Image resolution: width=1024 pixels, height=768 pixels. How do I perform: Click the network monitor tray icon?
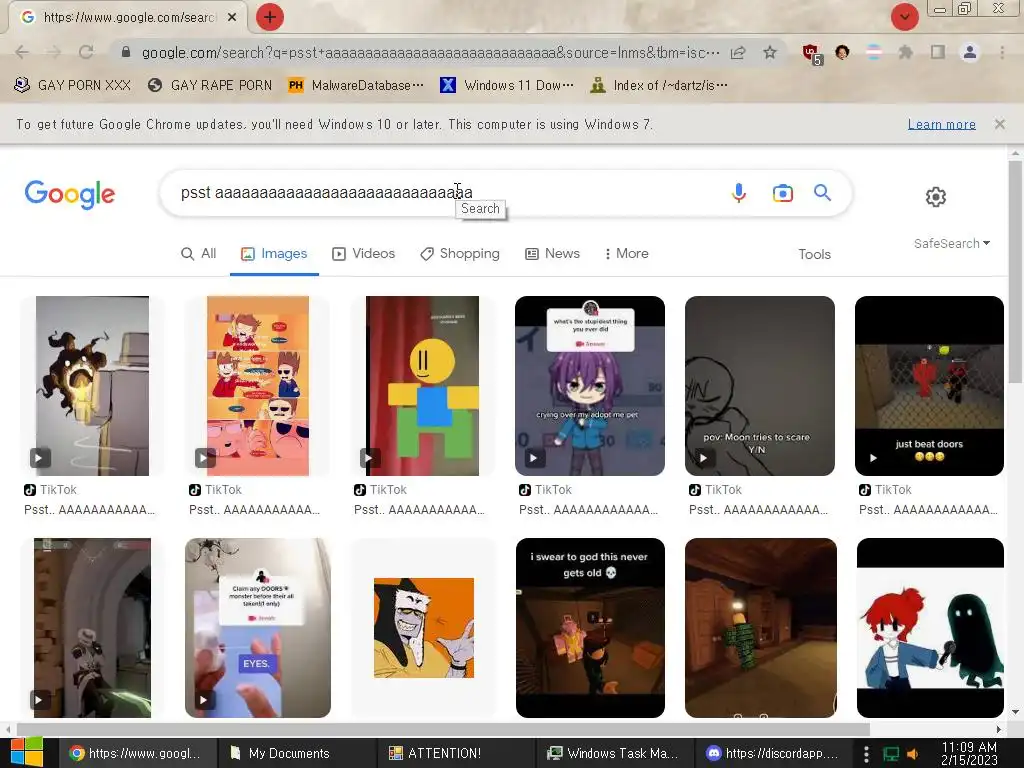[x=891, y=754]
